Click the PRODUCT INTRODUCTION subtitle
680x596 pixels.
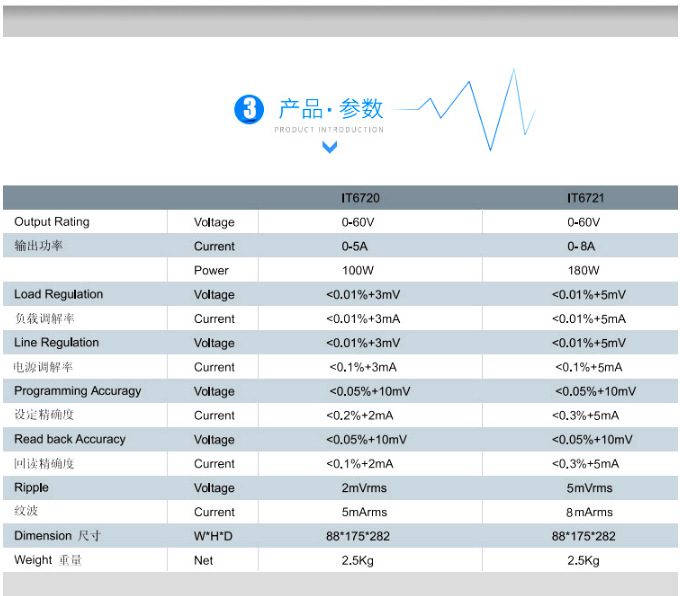tap(329, 130)
